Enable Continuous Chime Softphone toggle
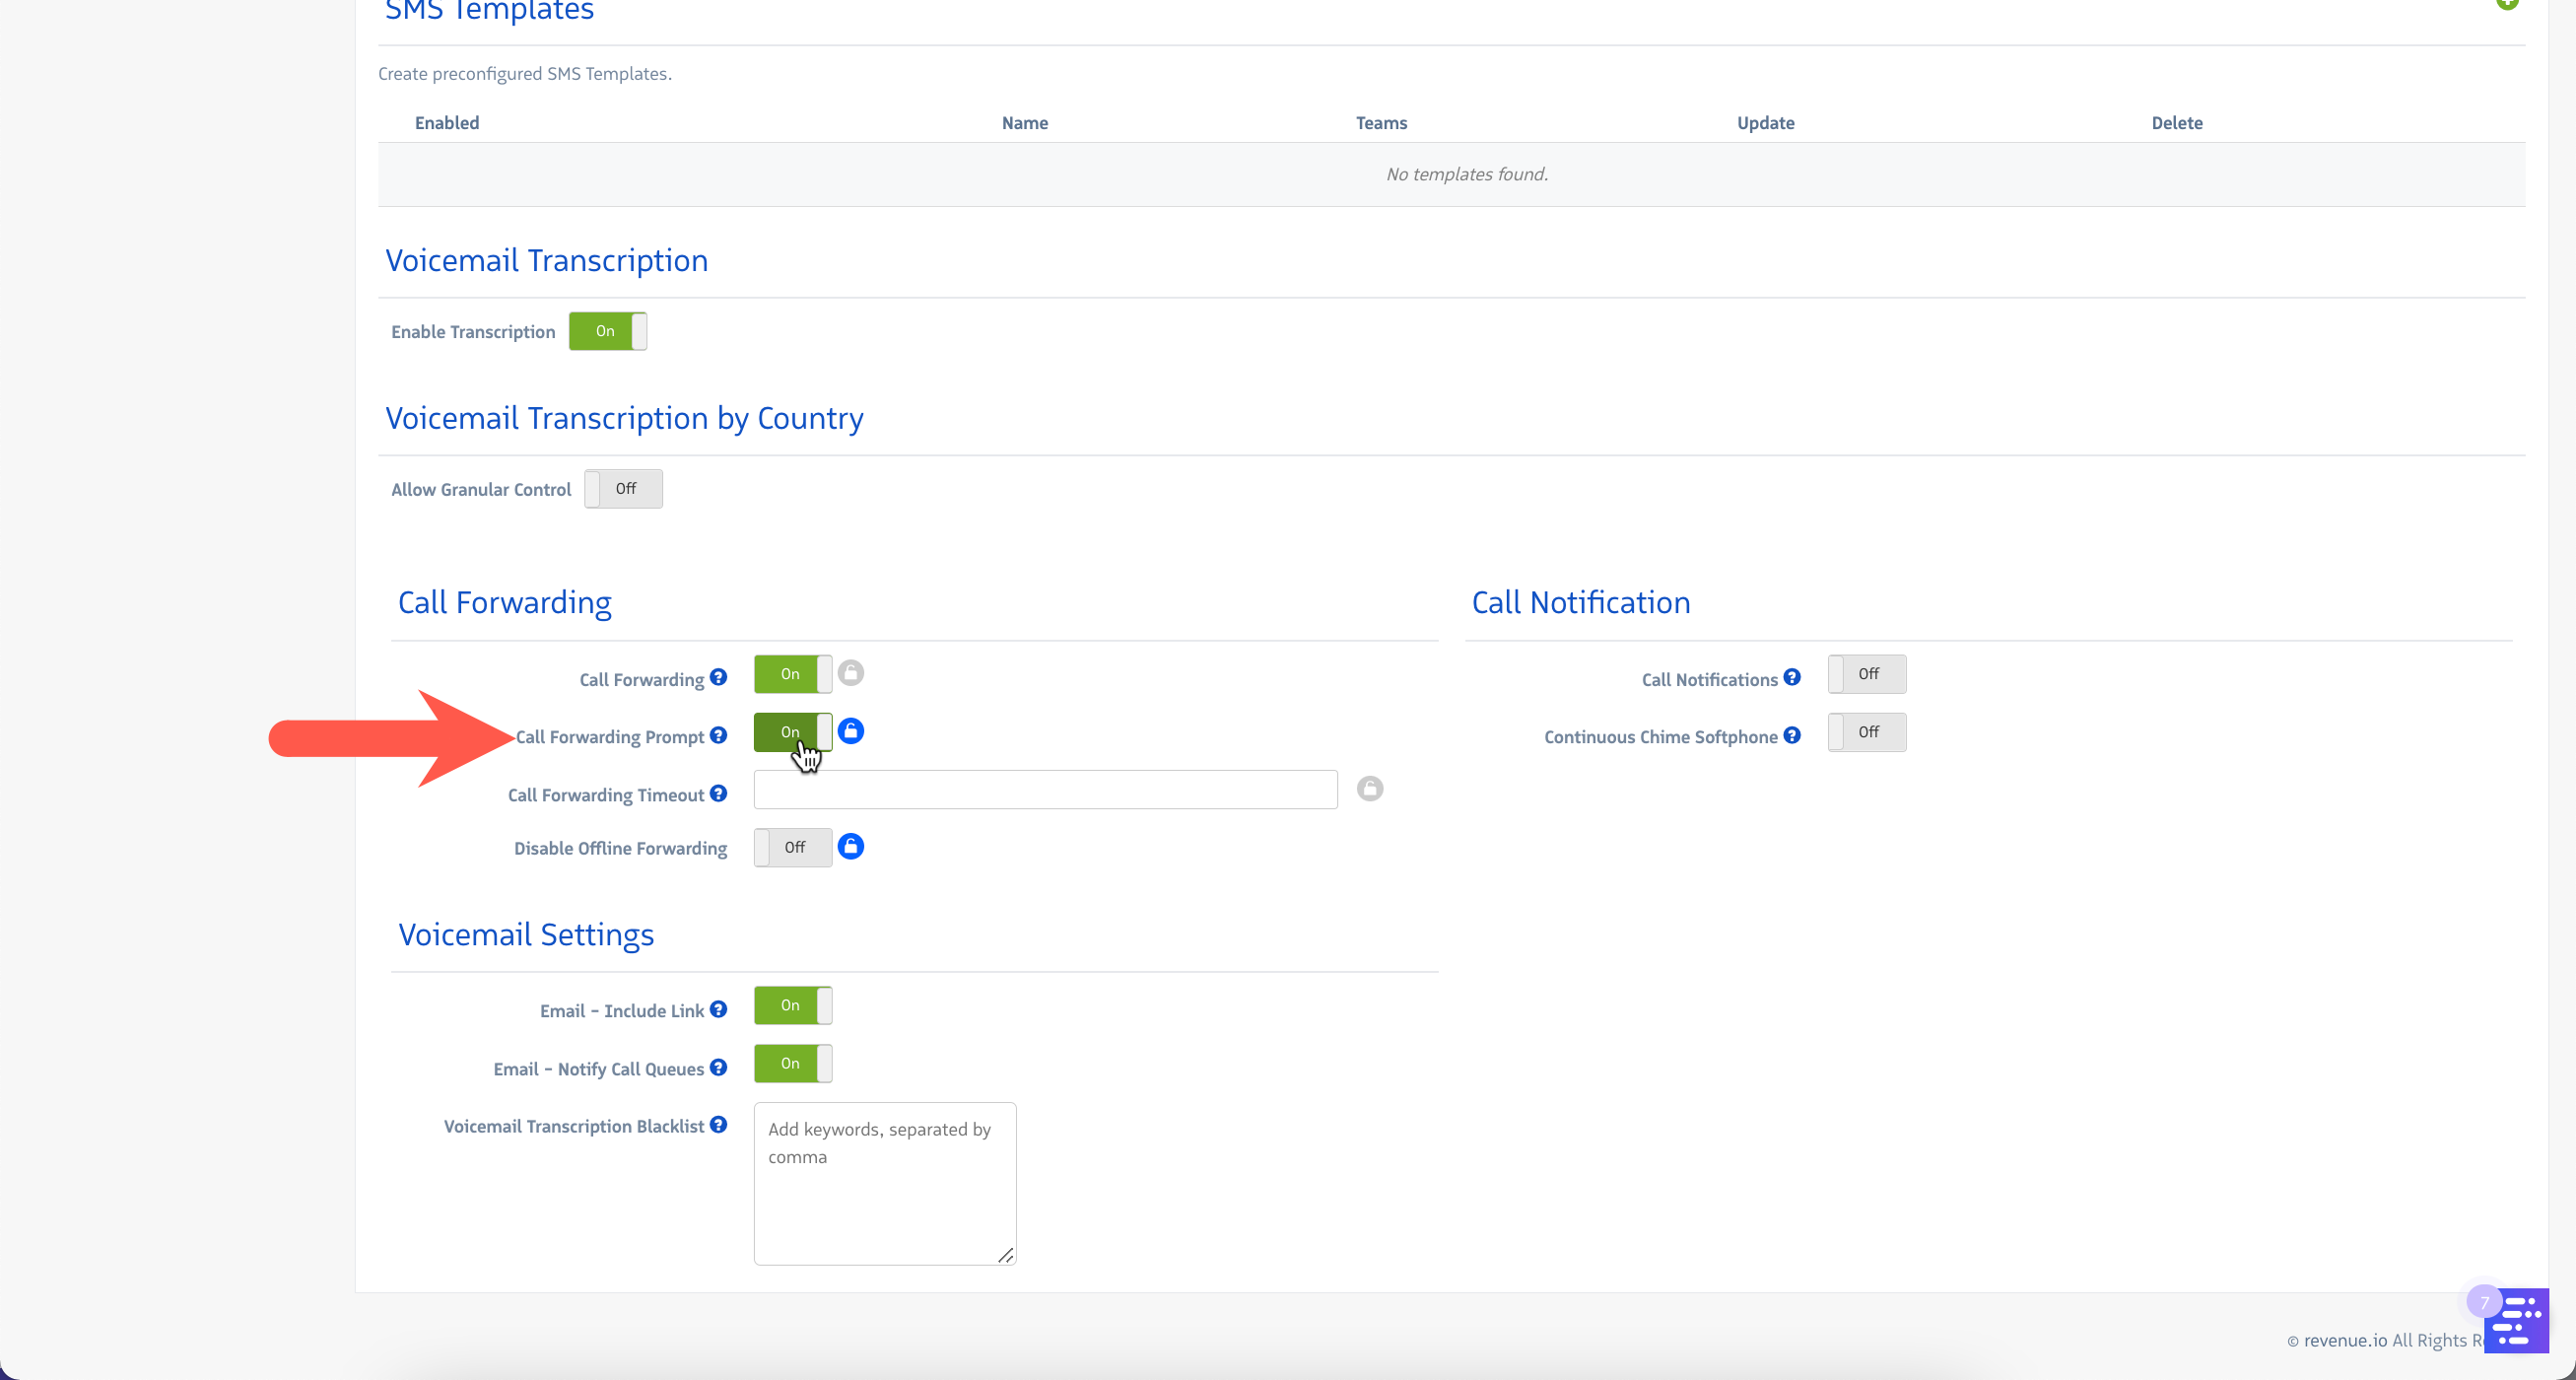This screenshot has width=2576, height=1380. click(x=1866, y=732)
